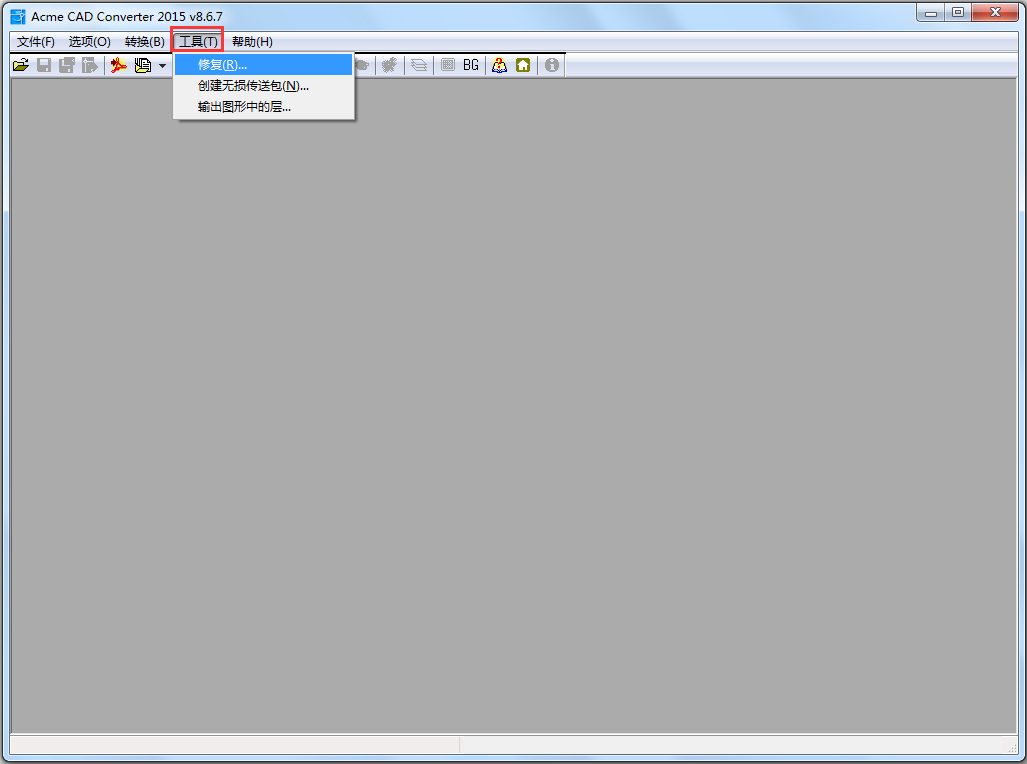
Task: Click the layers stack toolbar icon
Action: [x=418, y=64]
